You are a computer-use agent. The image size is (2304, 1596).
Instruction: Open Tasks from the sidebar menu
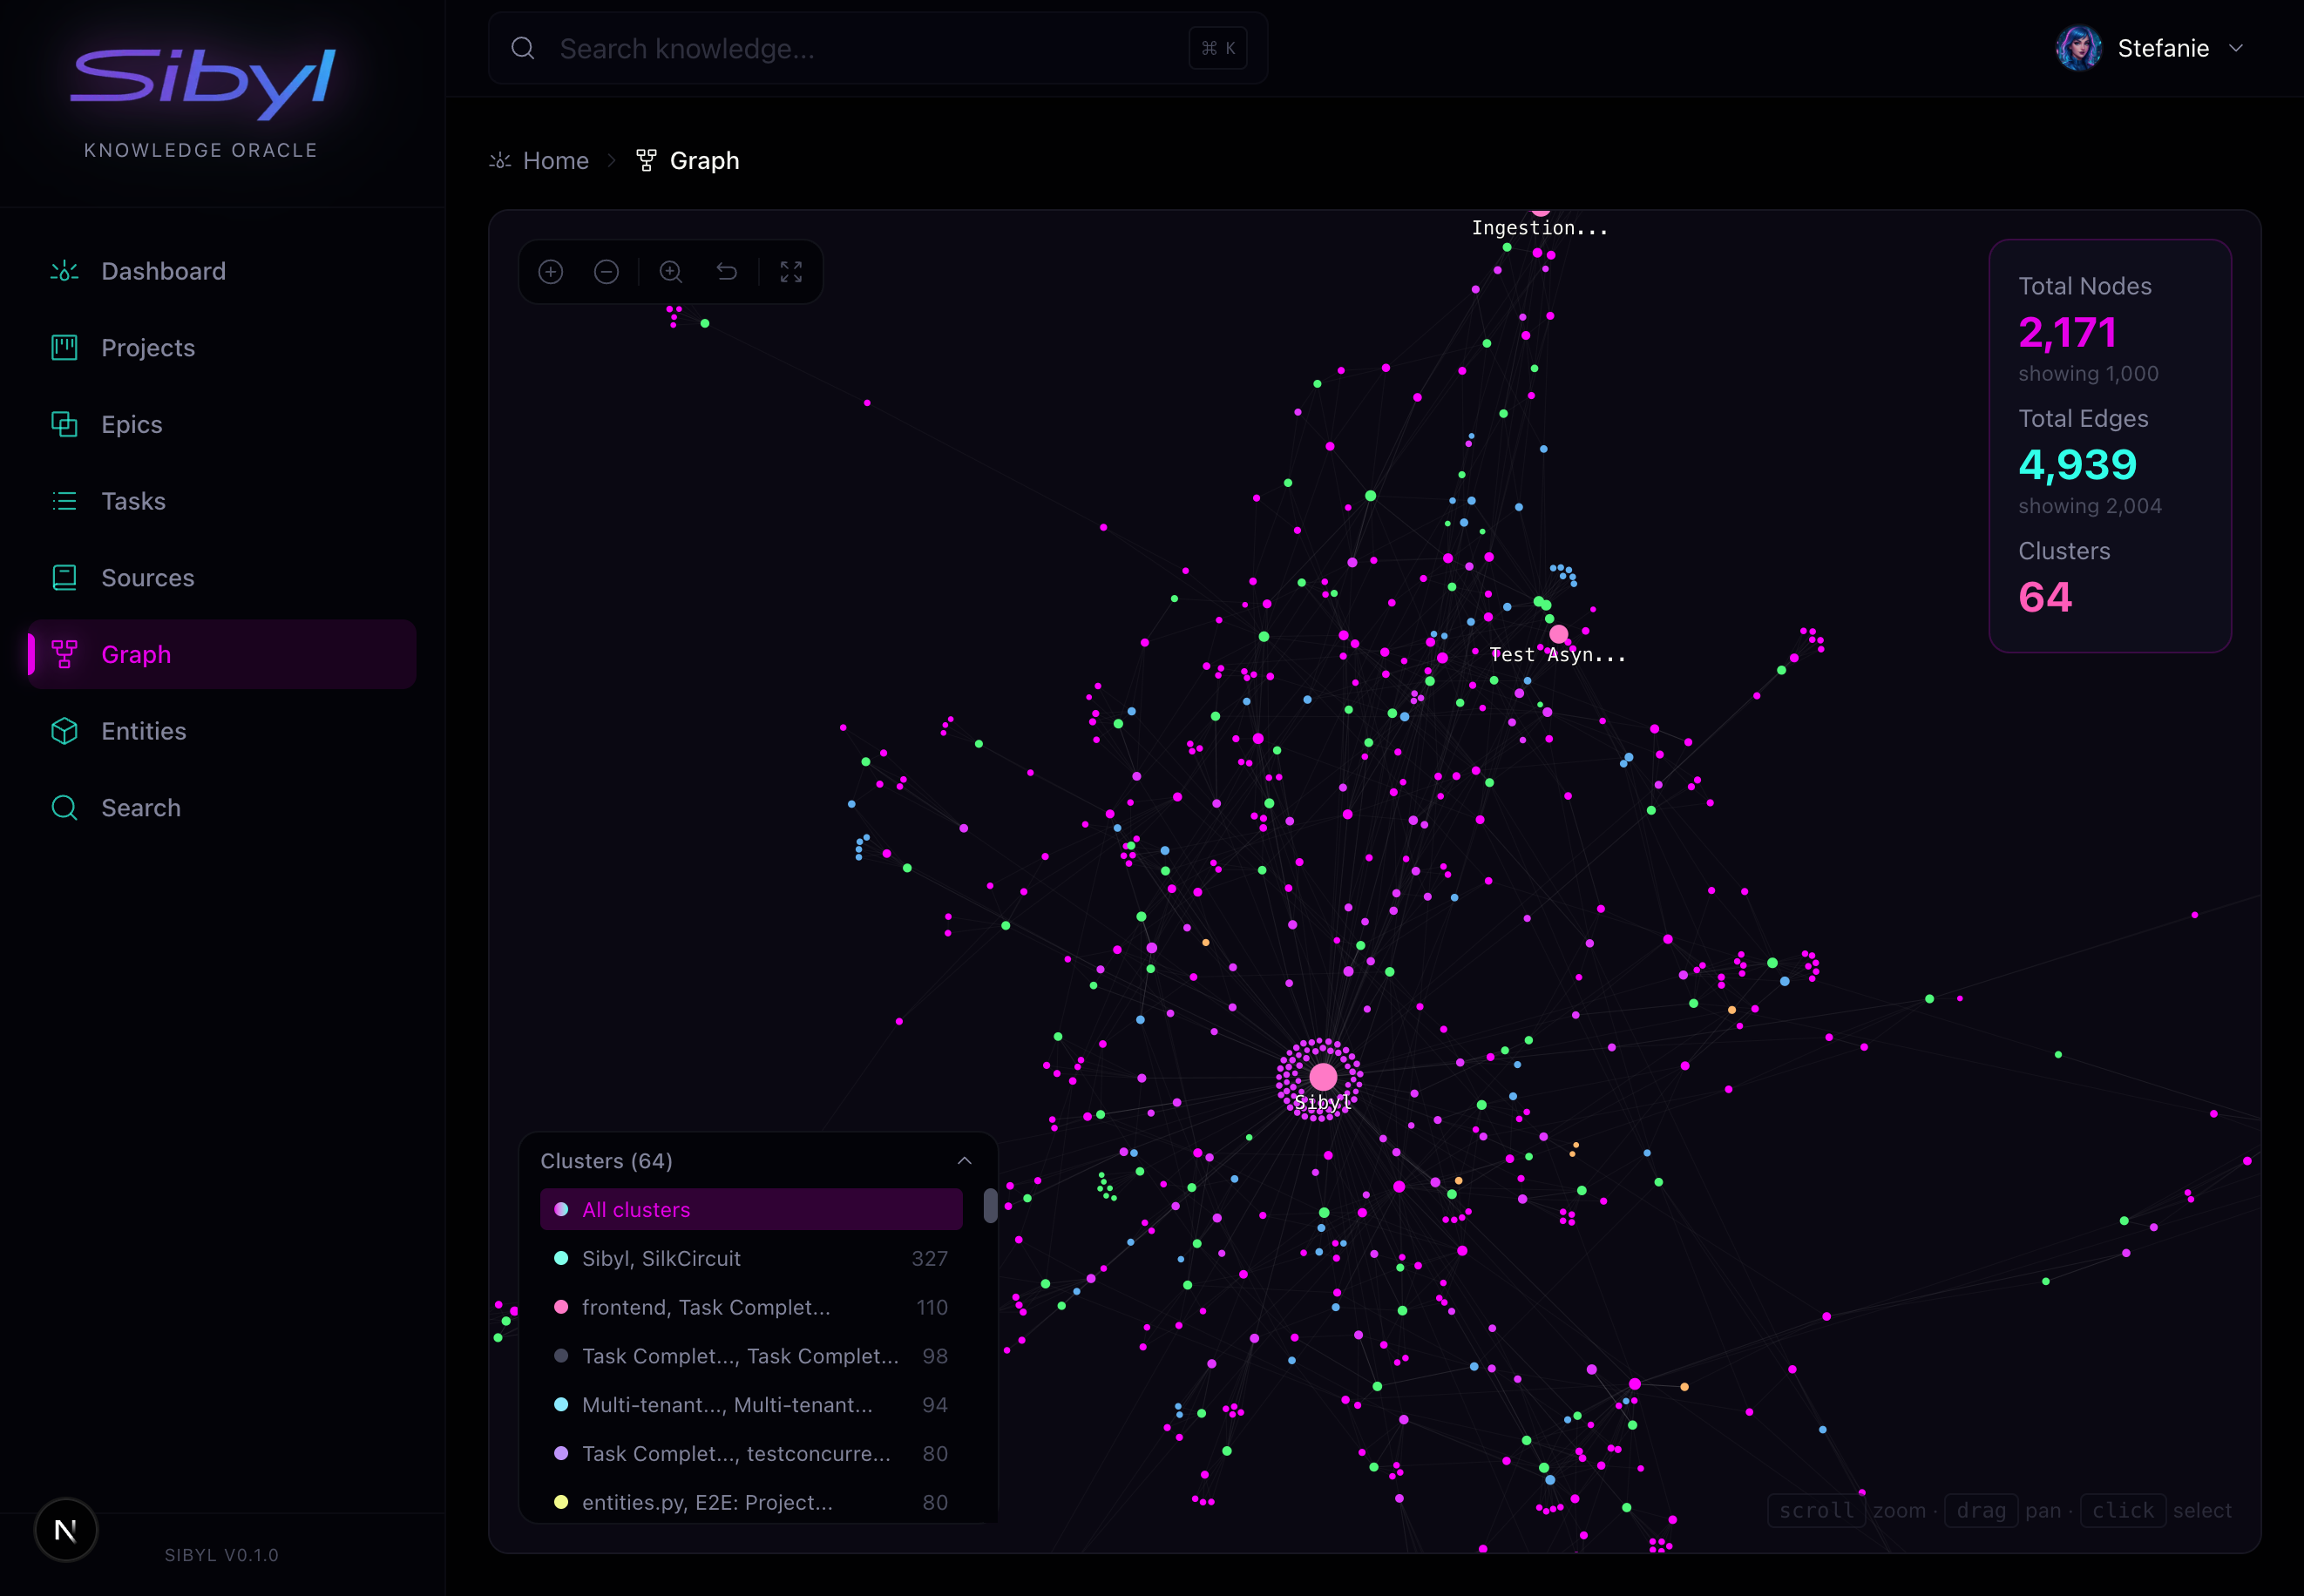click(x=133, y=501)
